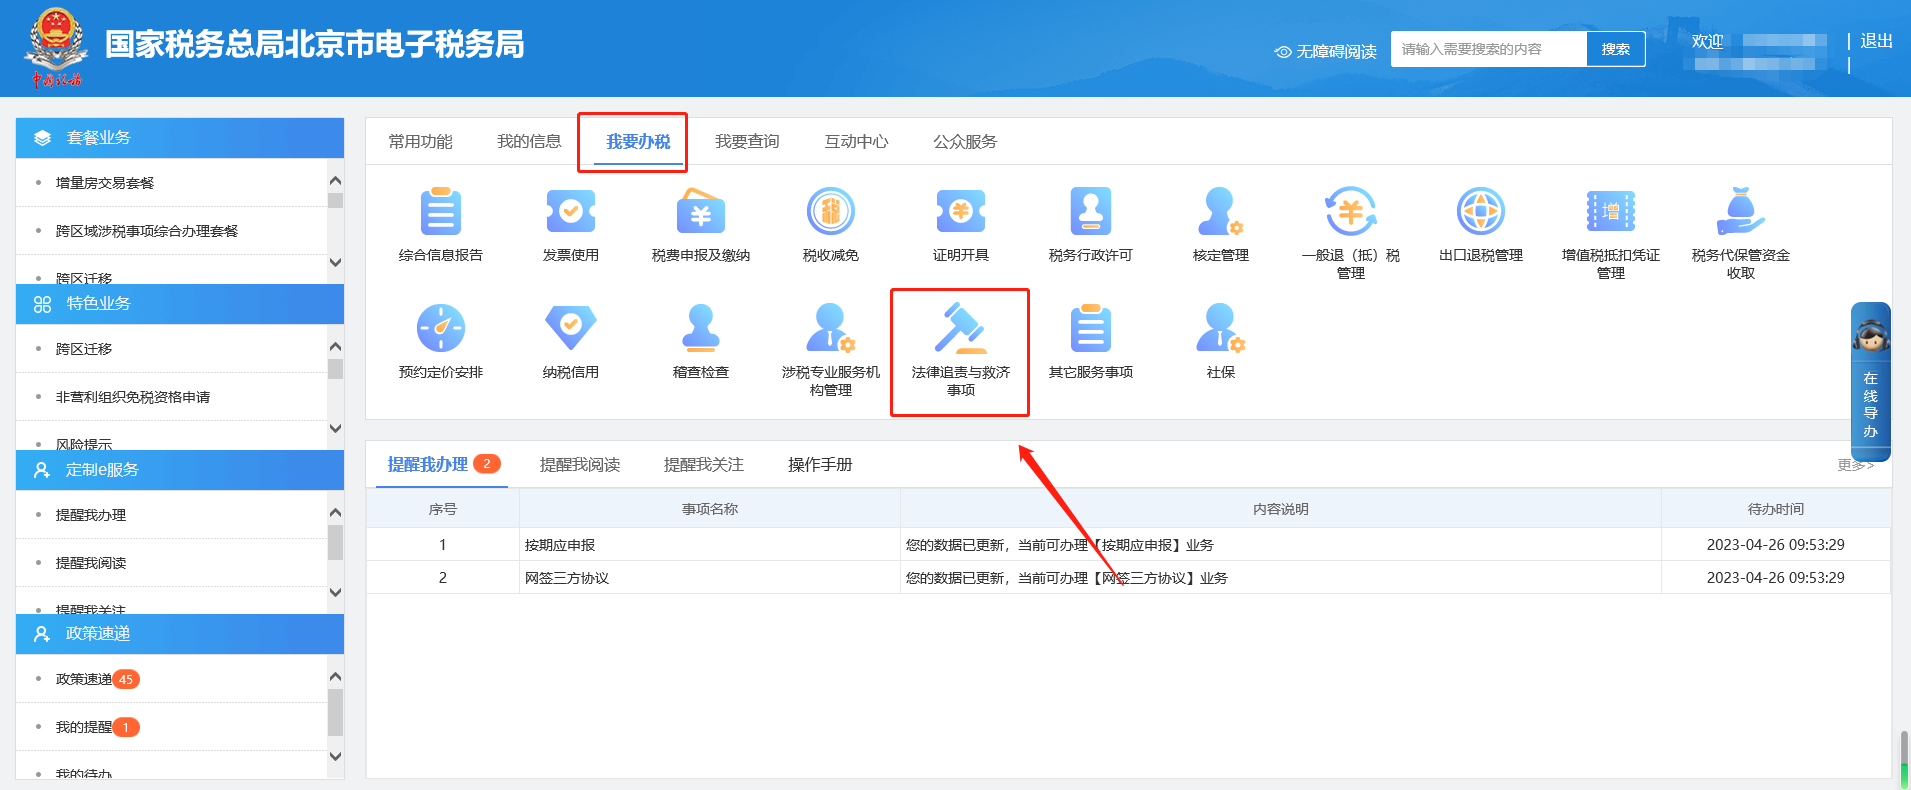This screenshot has width=1911, height=790.
Task: Click up arrow in 政策速递 list
Action: [336, 676]
